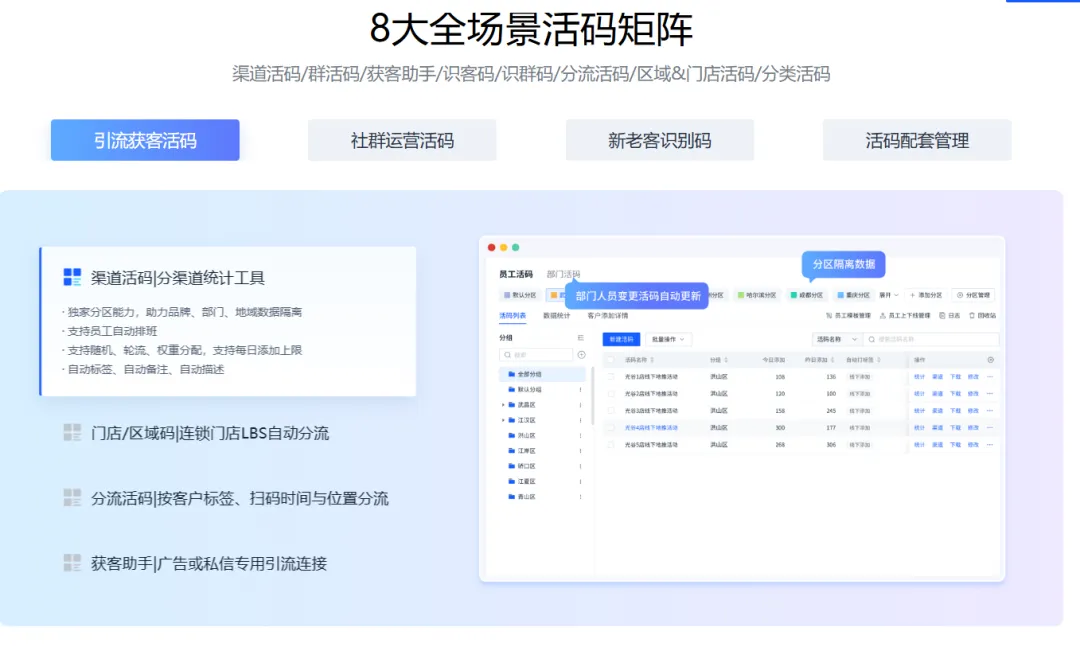Open table column settings gear icon

(990, 360)
